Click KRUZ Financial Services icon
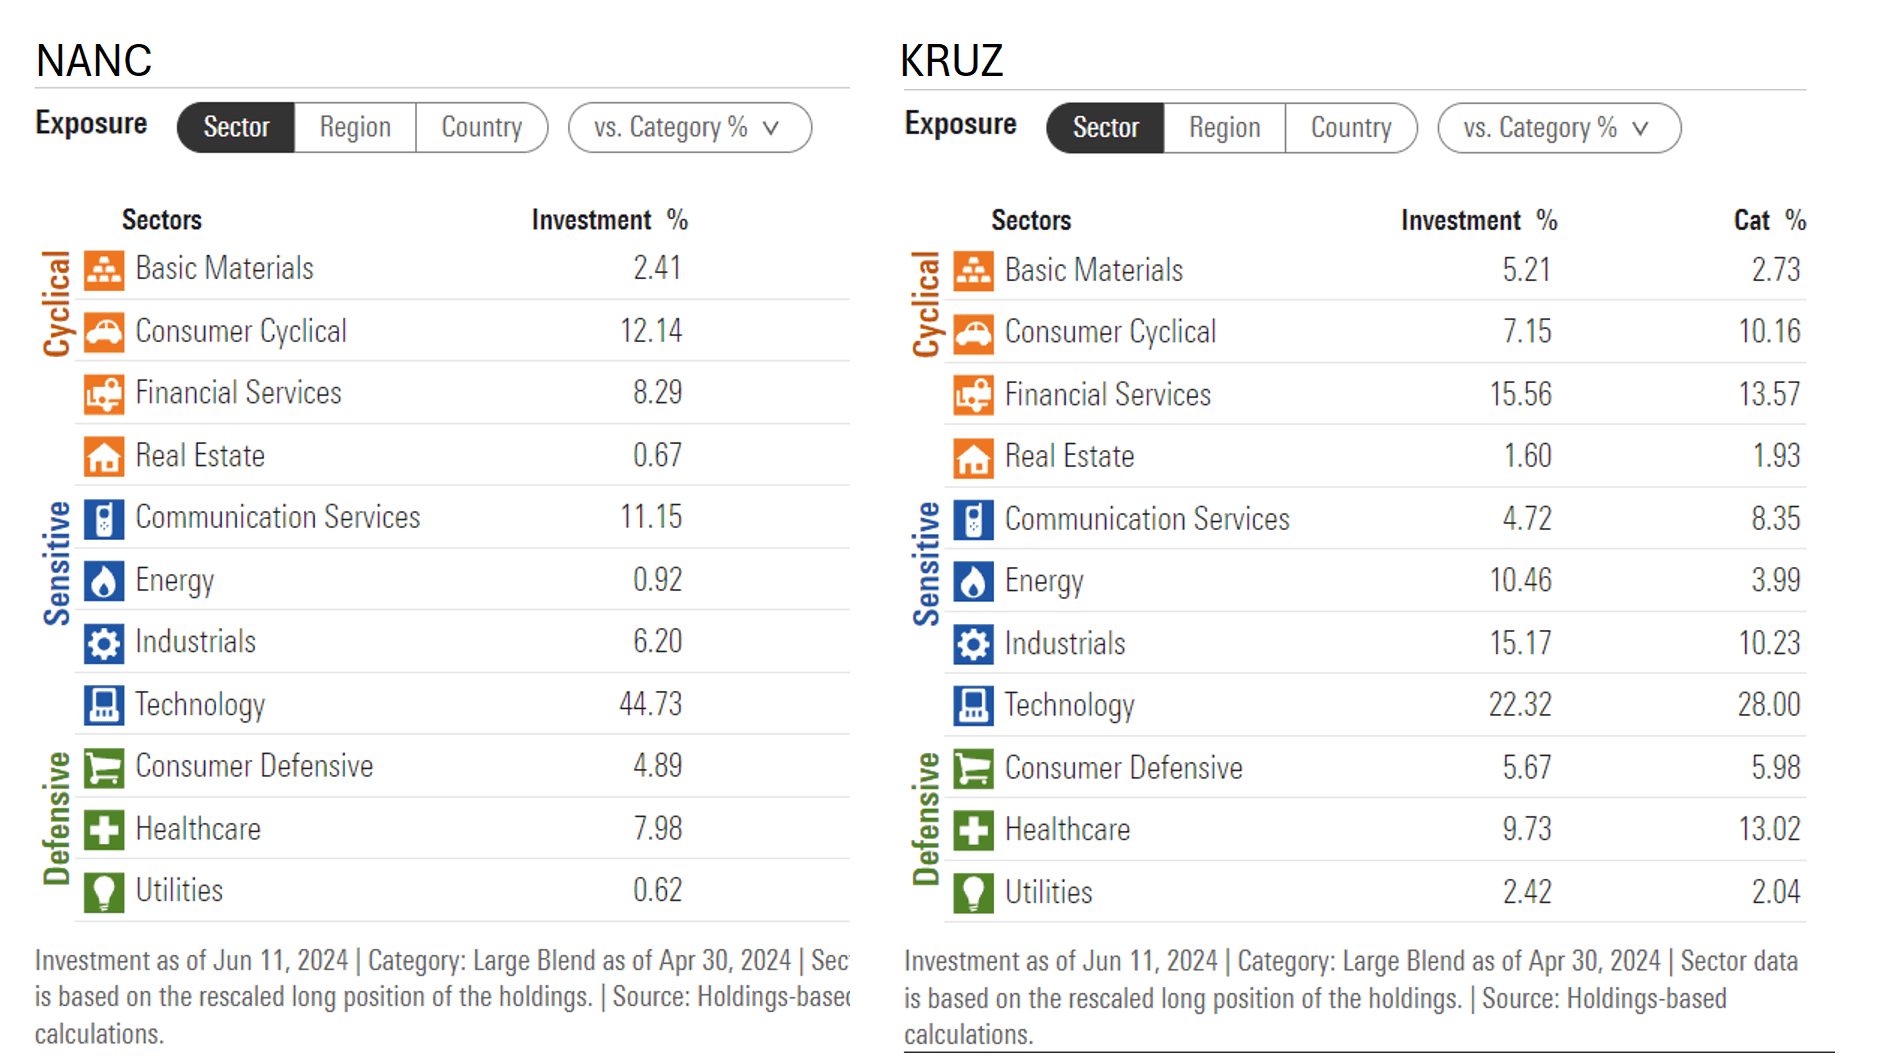The image size is (1898, 1061). click(973, 395)
